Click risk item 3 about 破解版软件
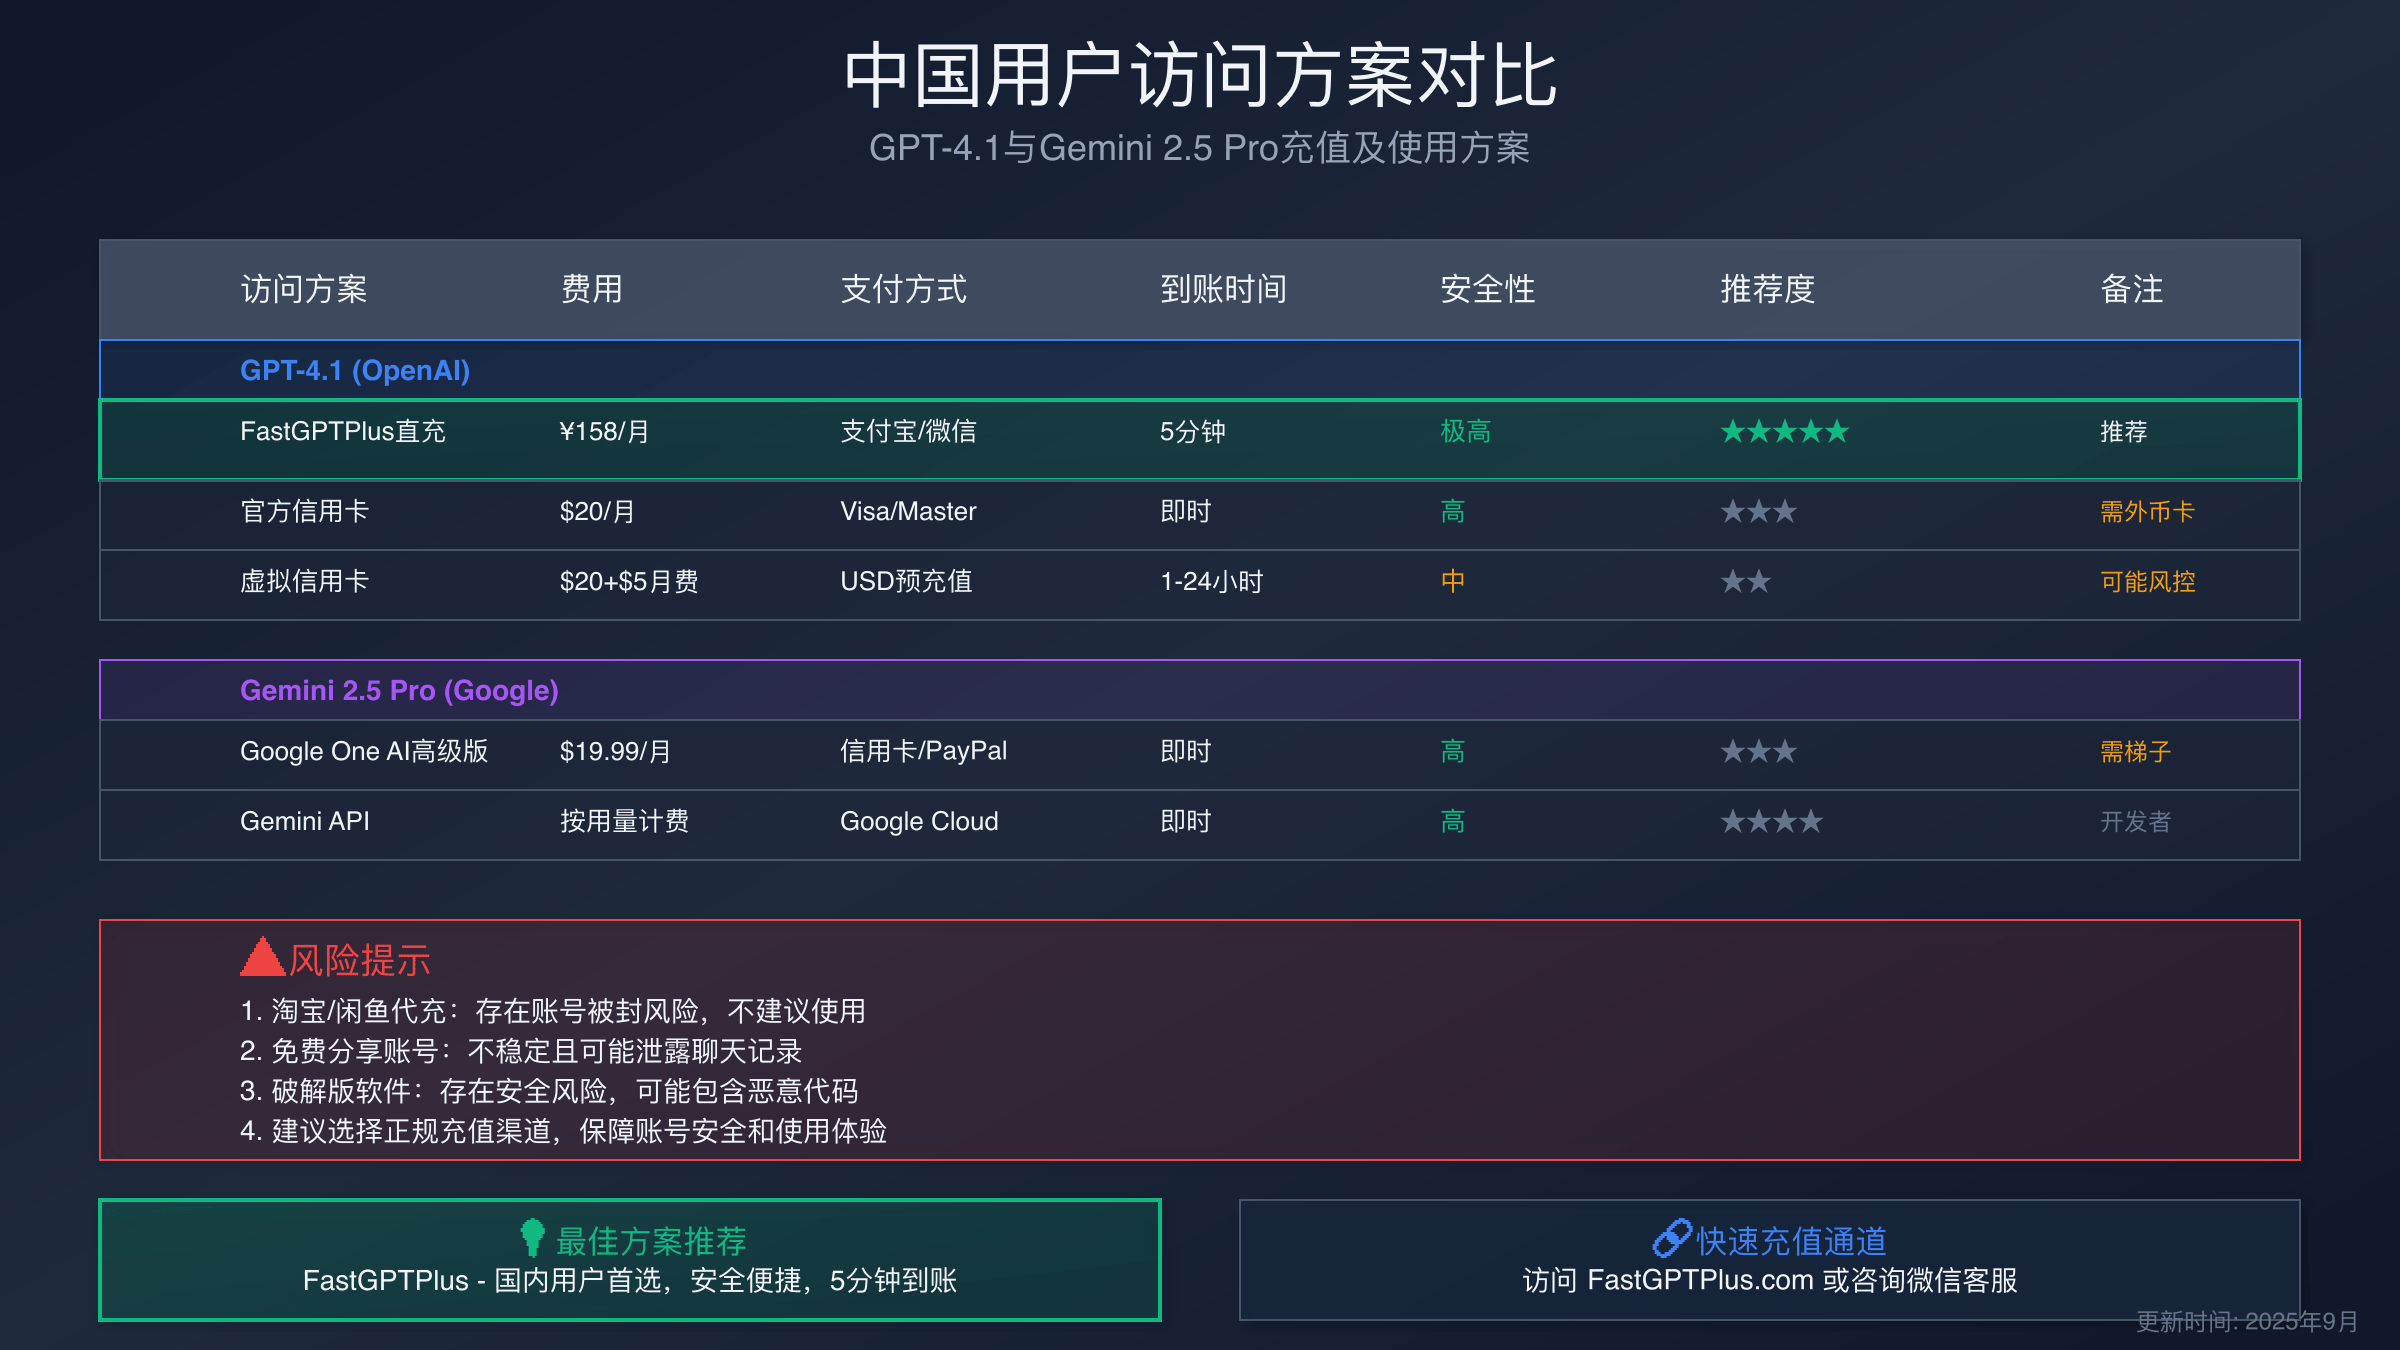Viewport: 2400px width, 1350px height. (x=549, y=1091)
